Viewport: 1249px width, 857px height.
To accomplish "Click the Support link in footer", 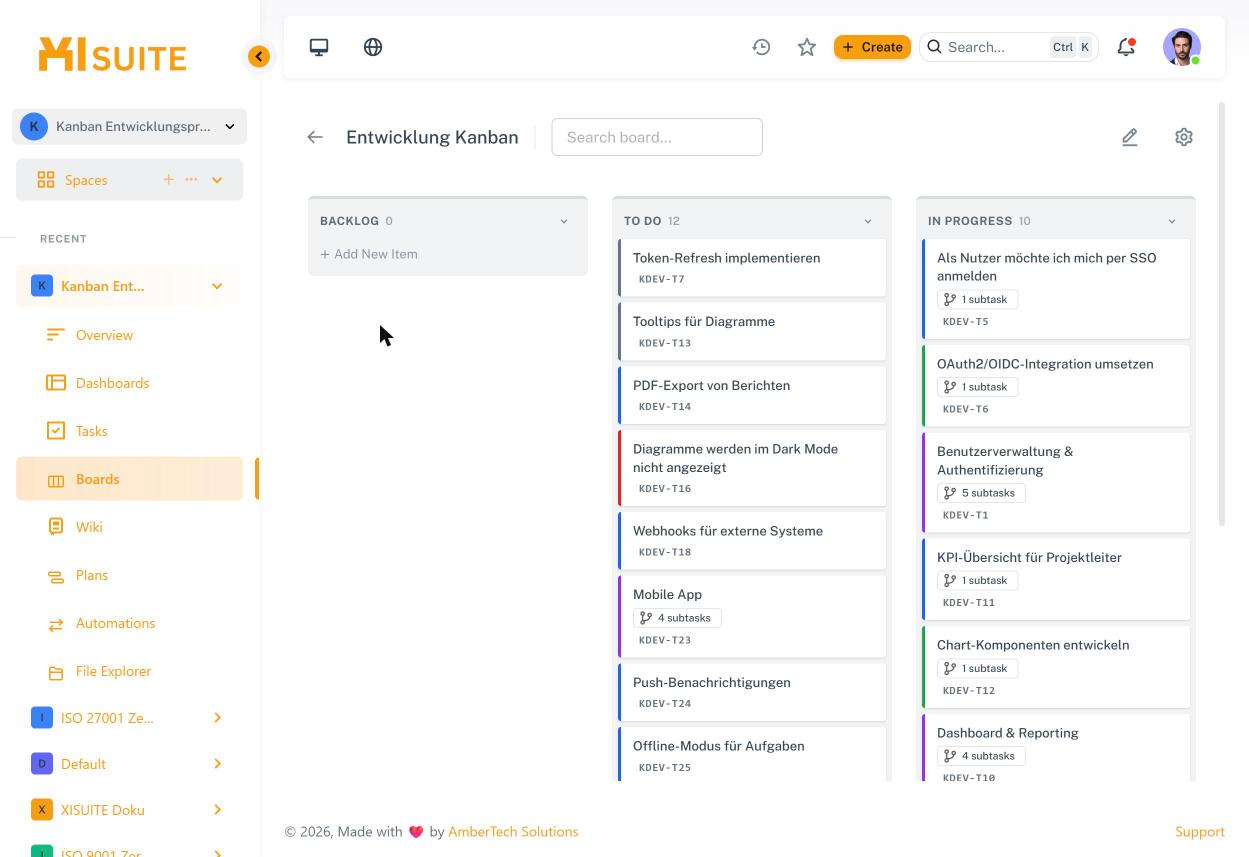I will coord(1200,832).
